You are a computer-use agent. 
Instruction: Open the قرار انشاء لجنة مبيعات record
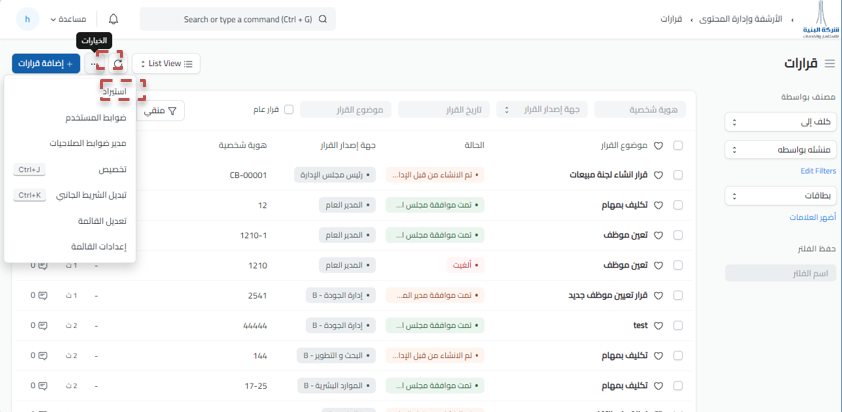(x=609, y=175)
